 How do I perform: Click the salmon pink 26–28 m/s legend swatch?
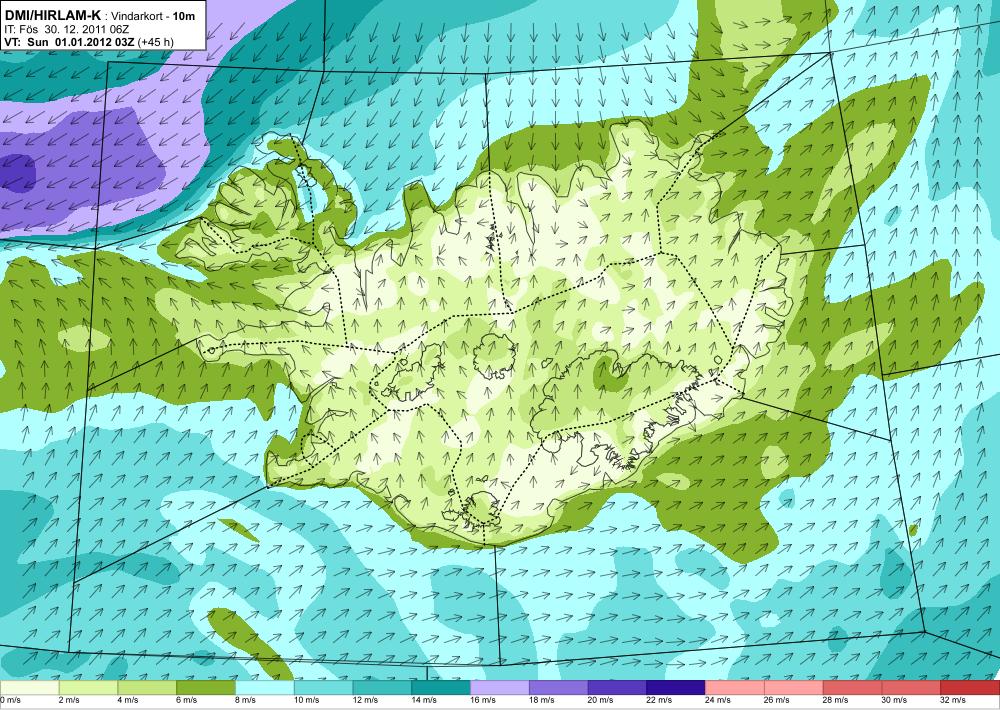pyautogui.click(x=793, y=688)
